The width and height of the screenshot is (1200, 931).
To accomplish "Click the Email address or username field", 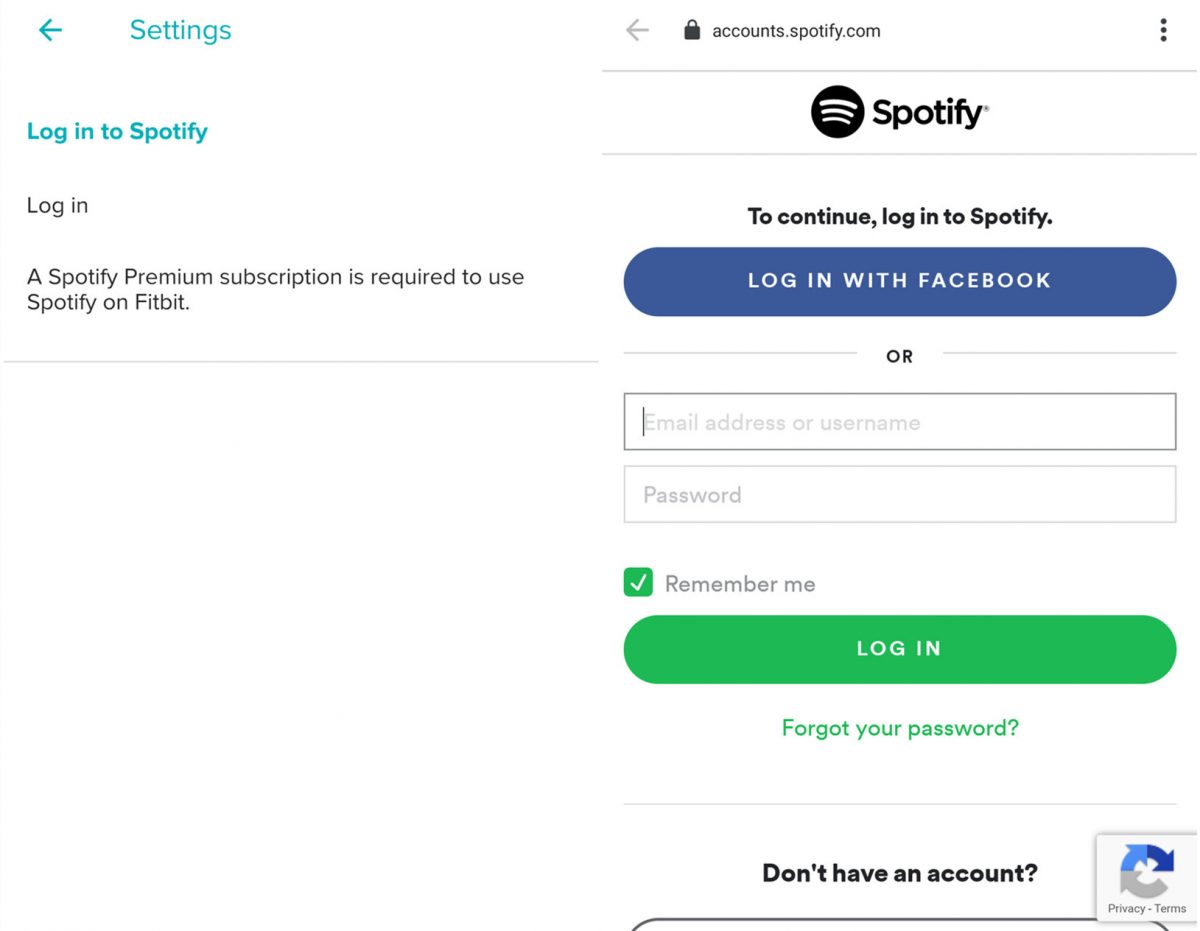I will point(899,422).
